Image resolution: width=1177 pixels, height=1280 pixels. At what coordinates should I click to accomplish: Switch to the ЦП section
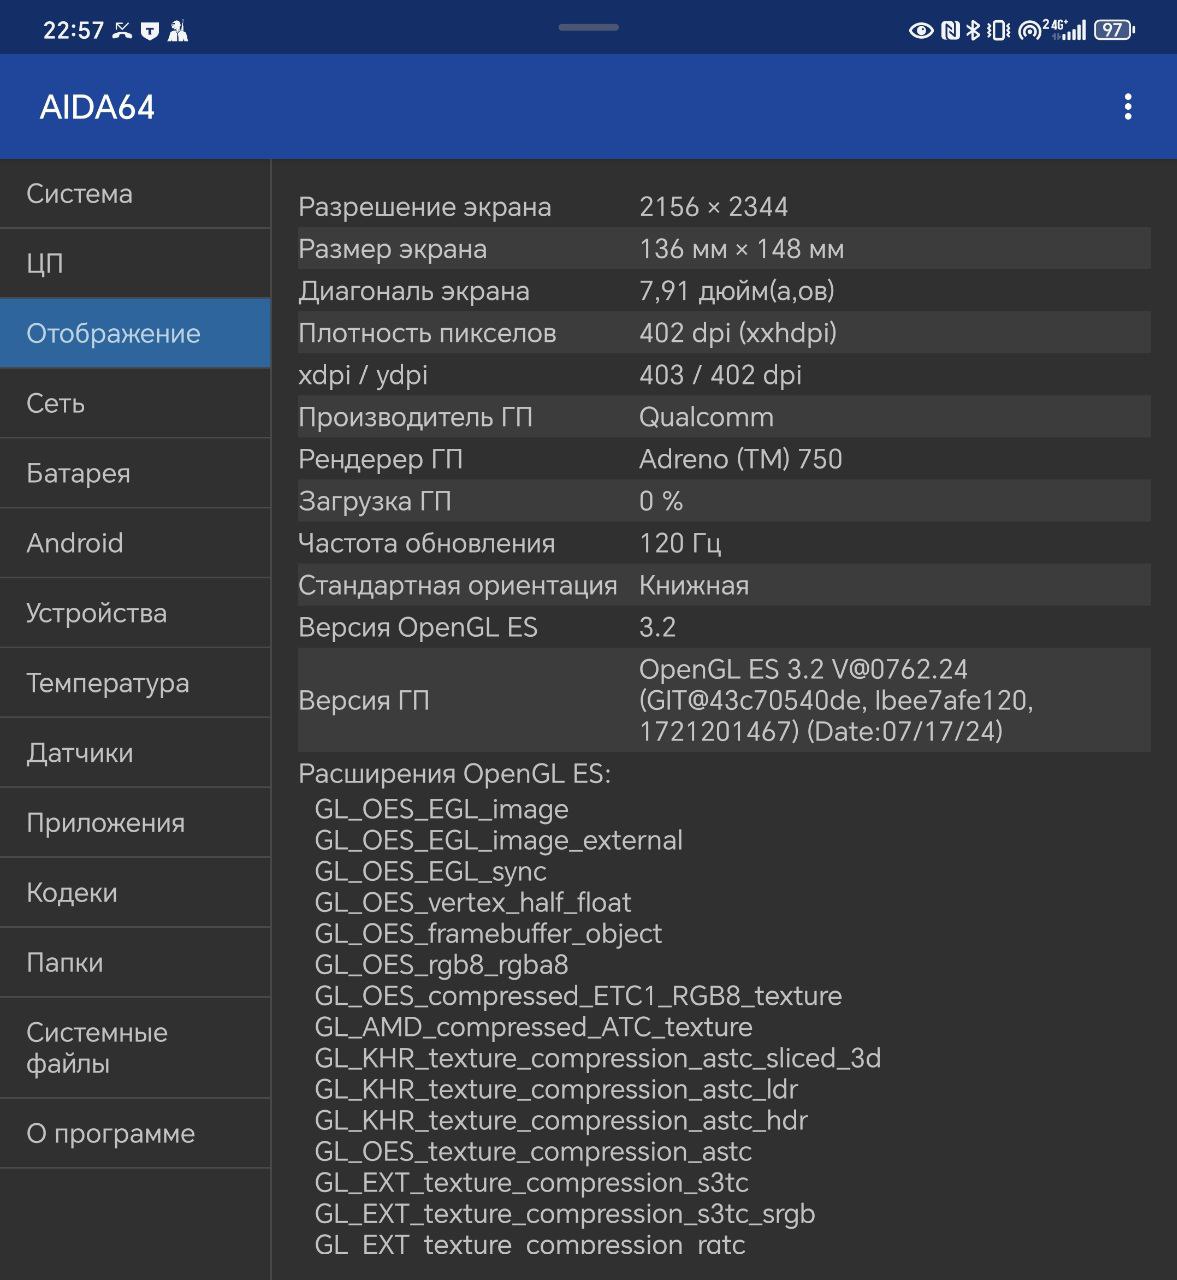(x=135, y=264)
